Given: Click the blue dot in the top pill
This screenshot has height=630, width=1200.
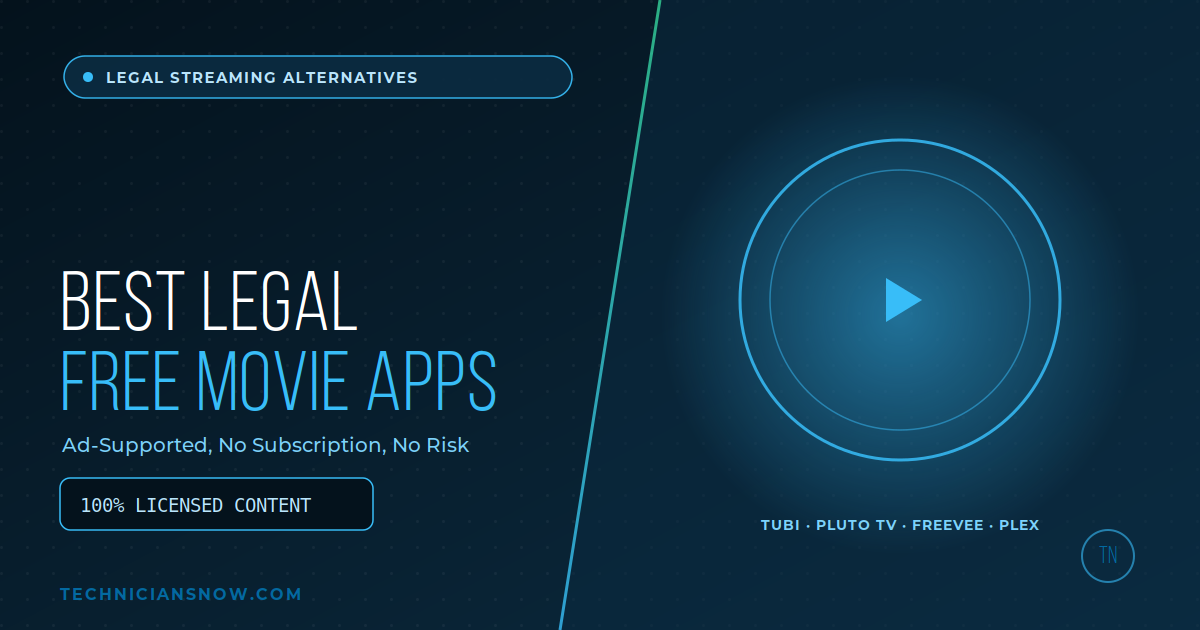Looking at the screenshot, I should pyautogui.click(x=88, y=77).
